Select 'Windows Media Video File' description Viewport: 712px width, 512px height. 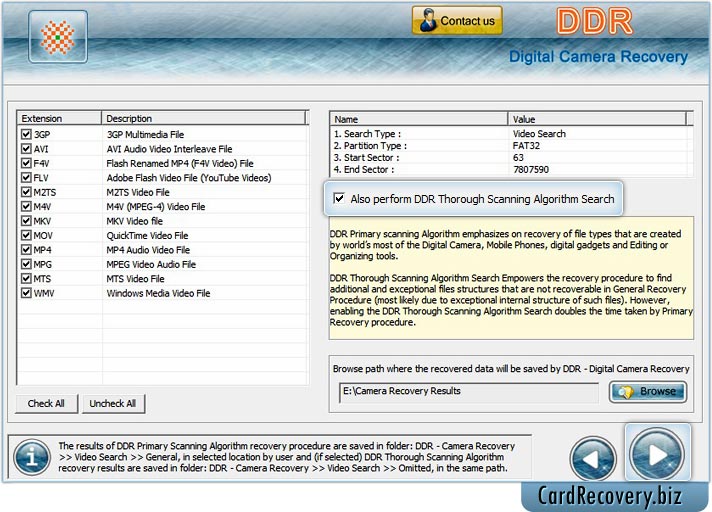158,293
